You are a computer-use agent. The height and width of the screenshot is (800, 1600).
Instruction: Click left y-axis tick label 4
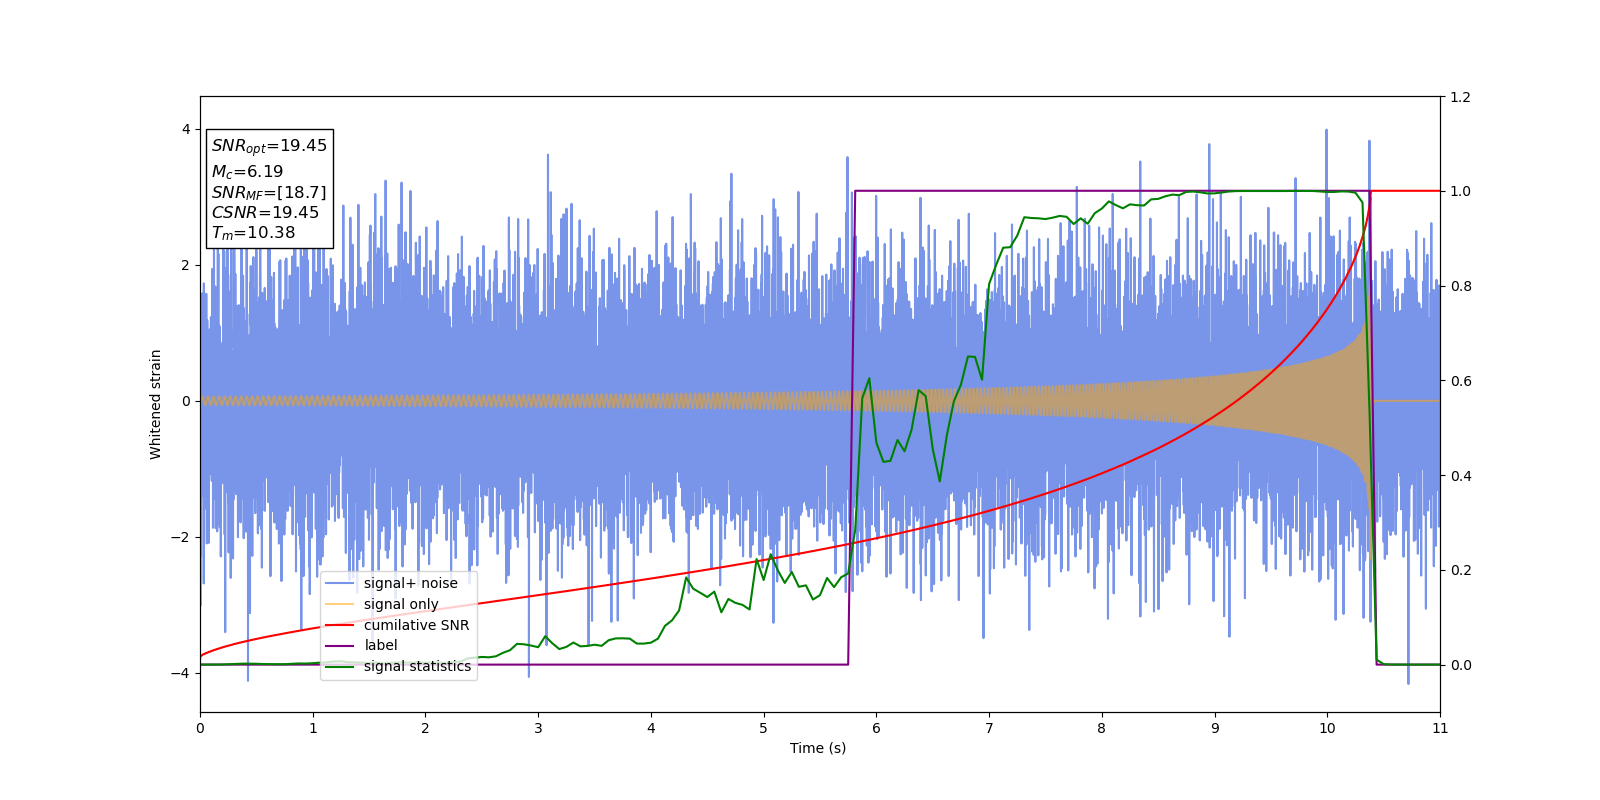pos(186,130)
